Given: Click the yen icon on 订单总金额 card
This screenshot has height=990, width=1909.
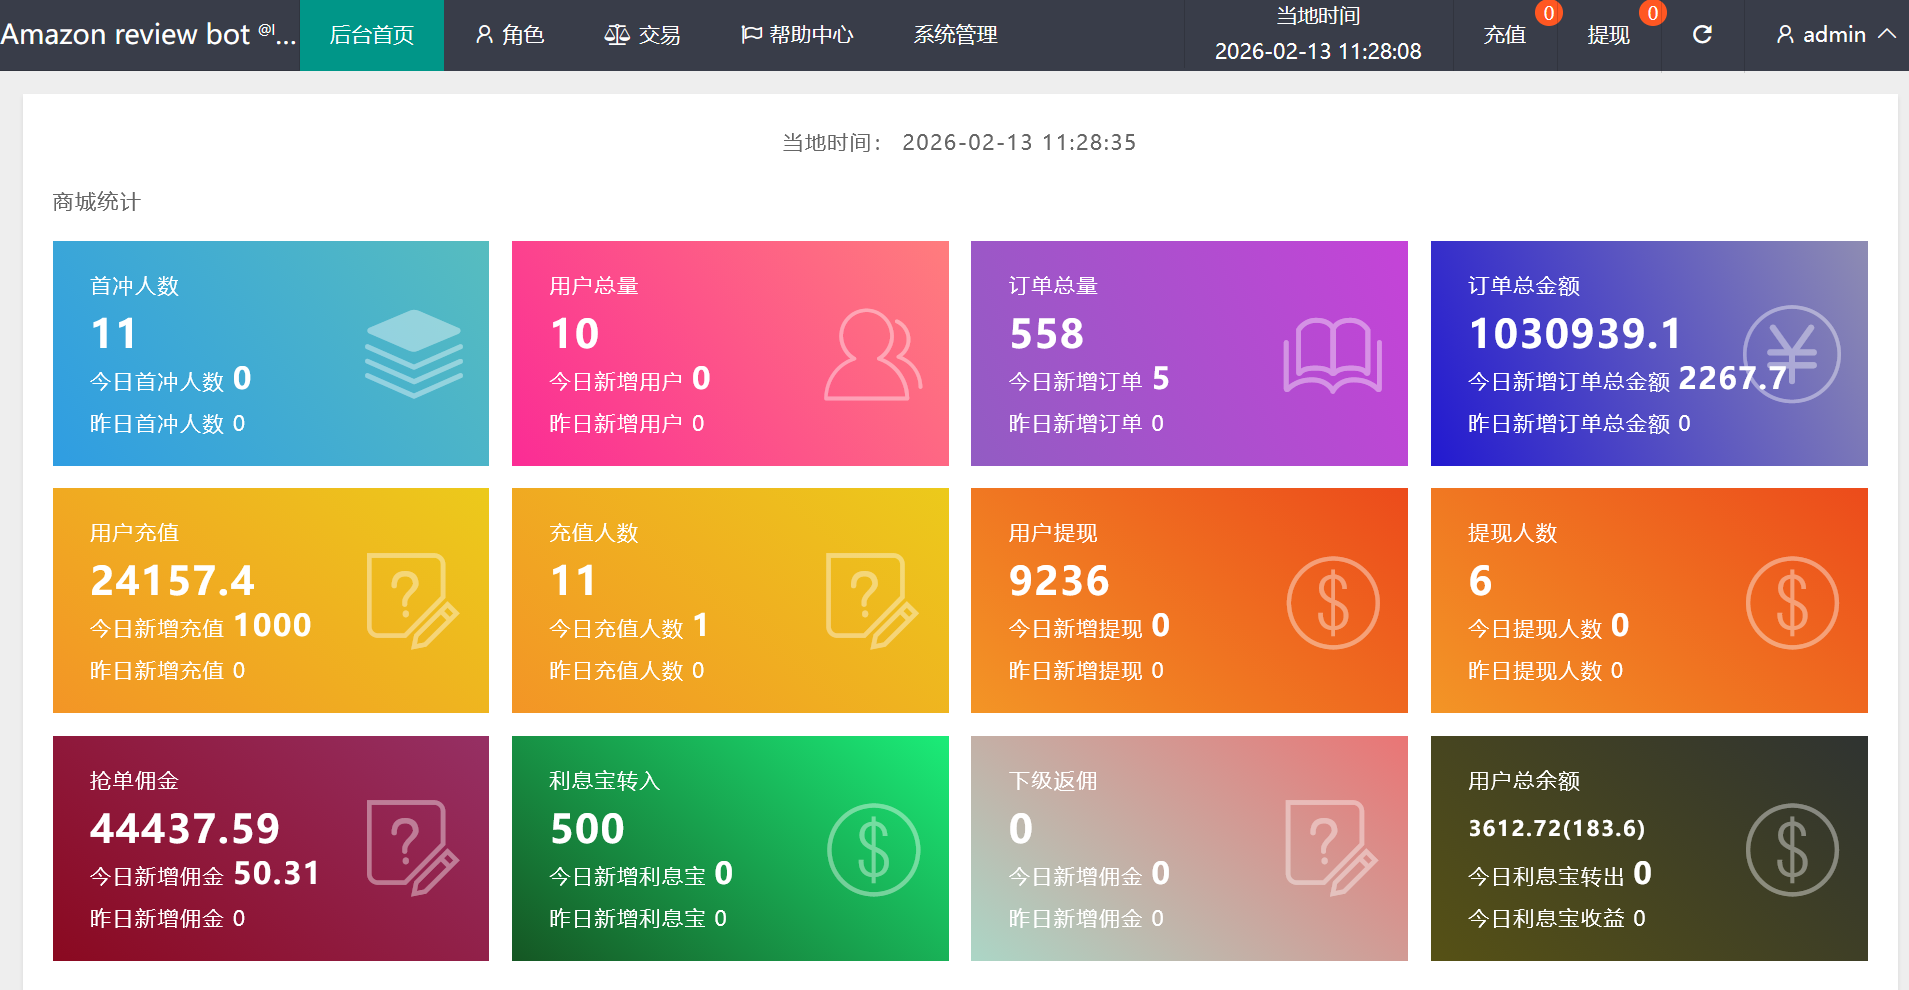Looking at the screenshot, I should [x=1791, y=354].
